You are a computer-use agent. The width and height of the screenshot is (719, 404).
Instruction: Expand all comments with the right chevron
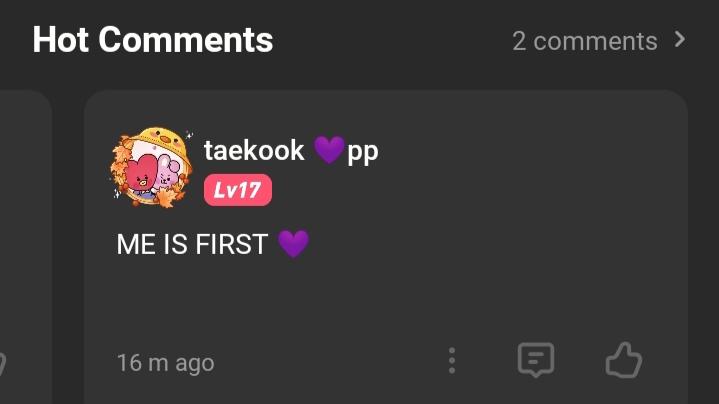[680, 40]
